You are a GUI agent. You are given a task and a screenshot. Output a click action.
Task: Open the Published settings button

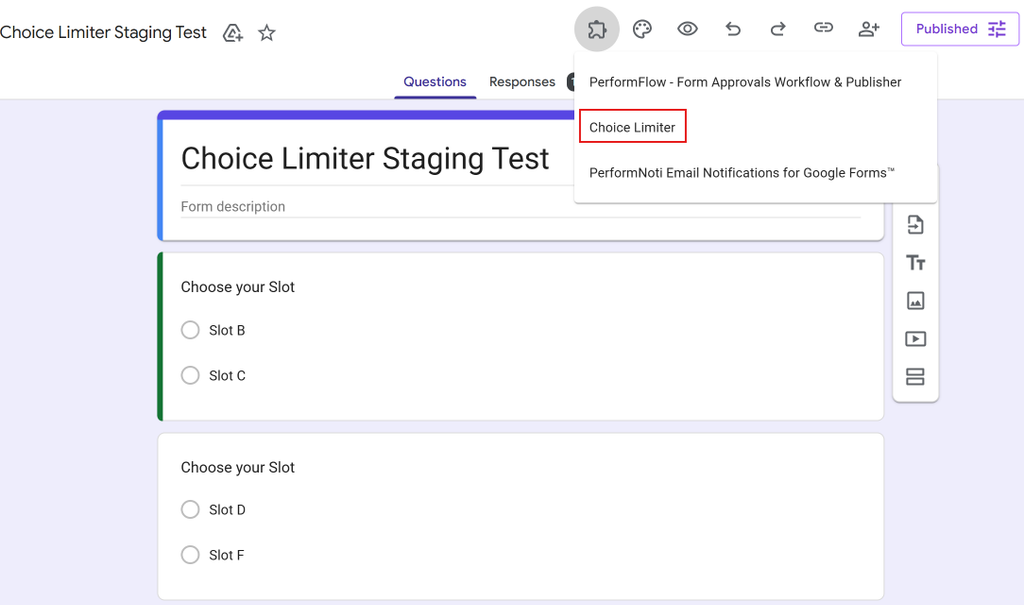(959, 29)
